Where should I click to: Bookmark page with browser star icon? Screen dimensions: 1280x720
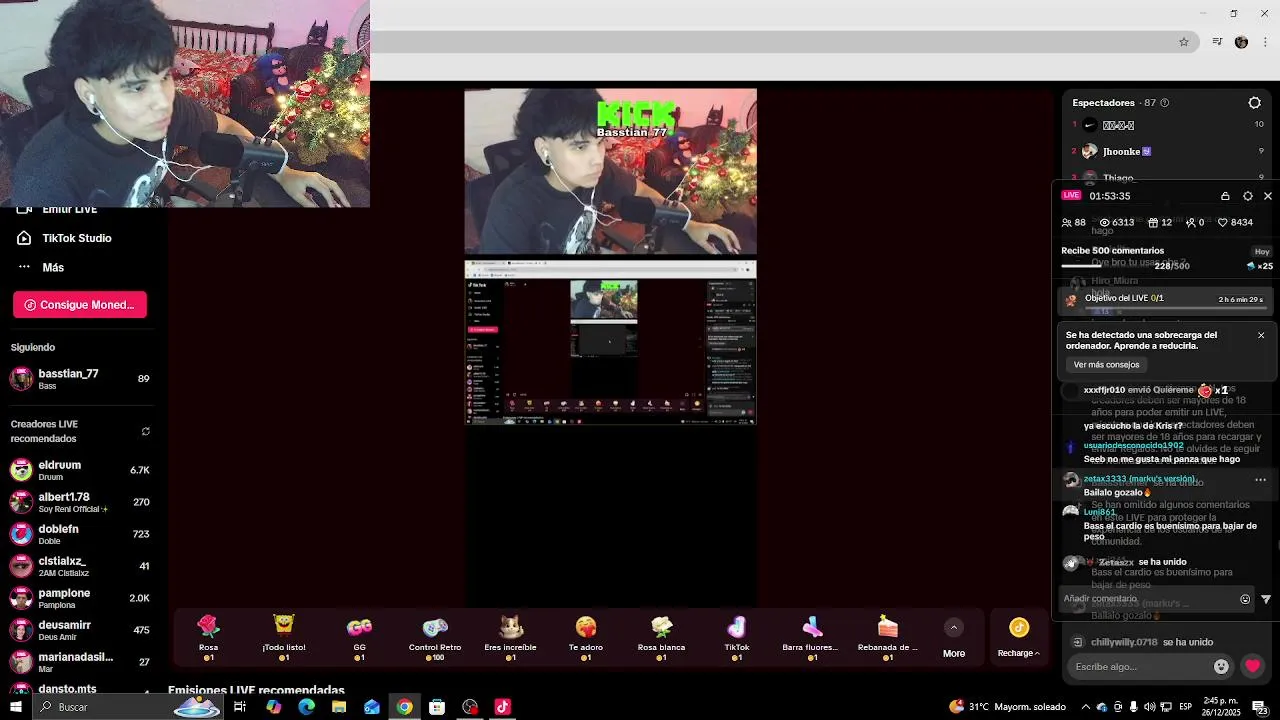pyautogui.click(x=1184, y=42)
